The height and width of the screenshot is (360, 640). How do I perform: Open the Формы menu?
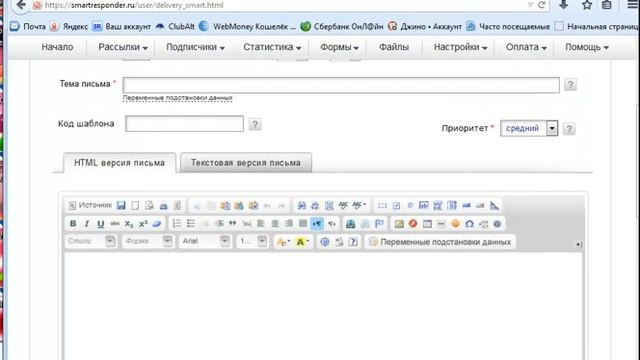coord(339,47)
